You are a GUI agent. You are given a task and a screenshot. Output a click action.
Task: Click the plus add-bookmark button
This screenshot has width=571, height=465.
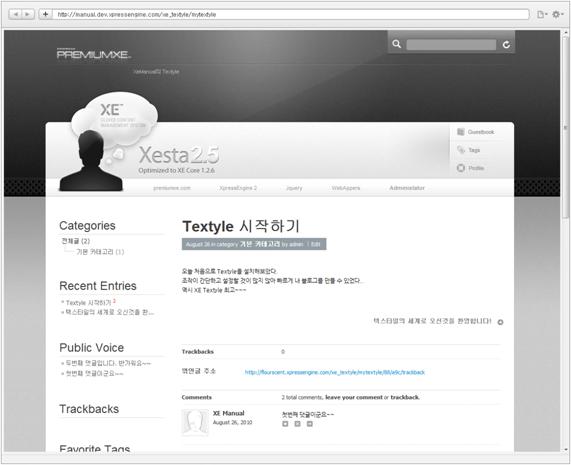click(x=45, y=14)
